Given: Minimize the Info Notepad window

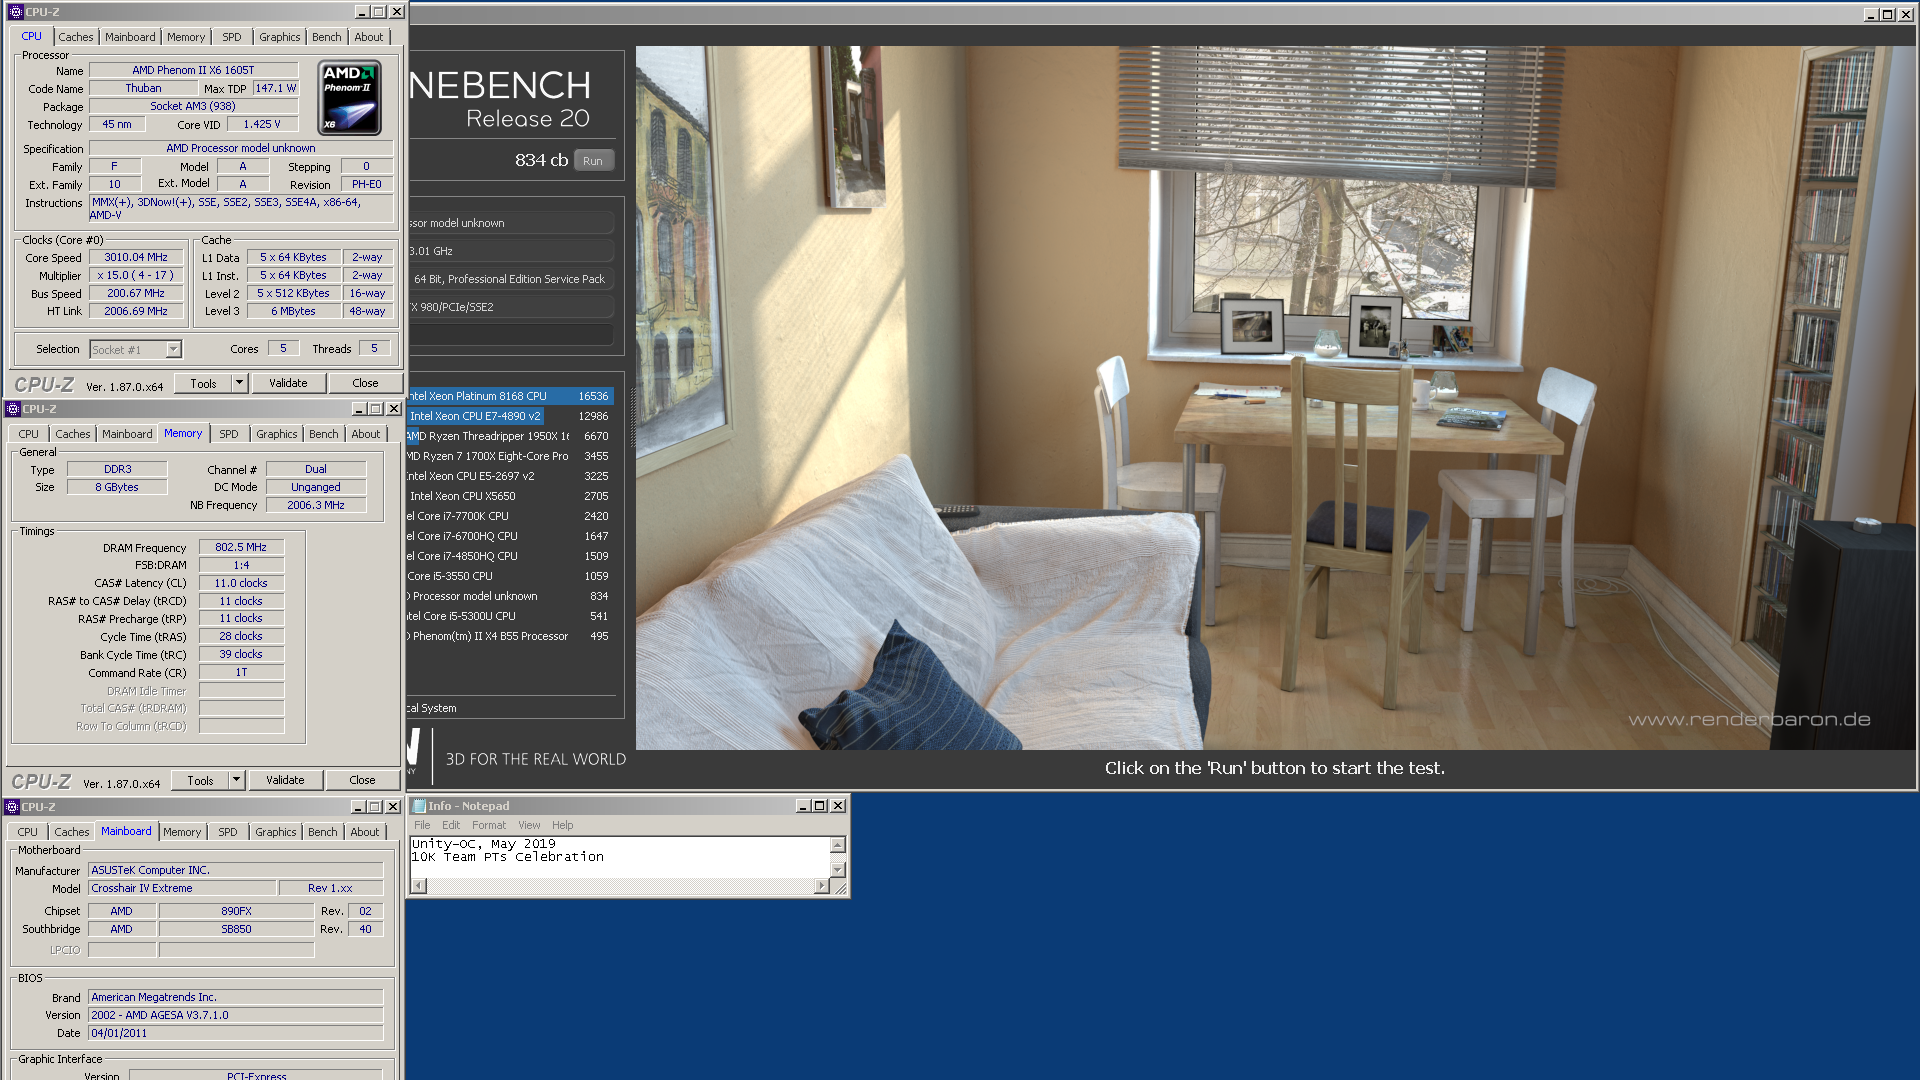Looking at the screenshot, I should click(803, 806).
